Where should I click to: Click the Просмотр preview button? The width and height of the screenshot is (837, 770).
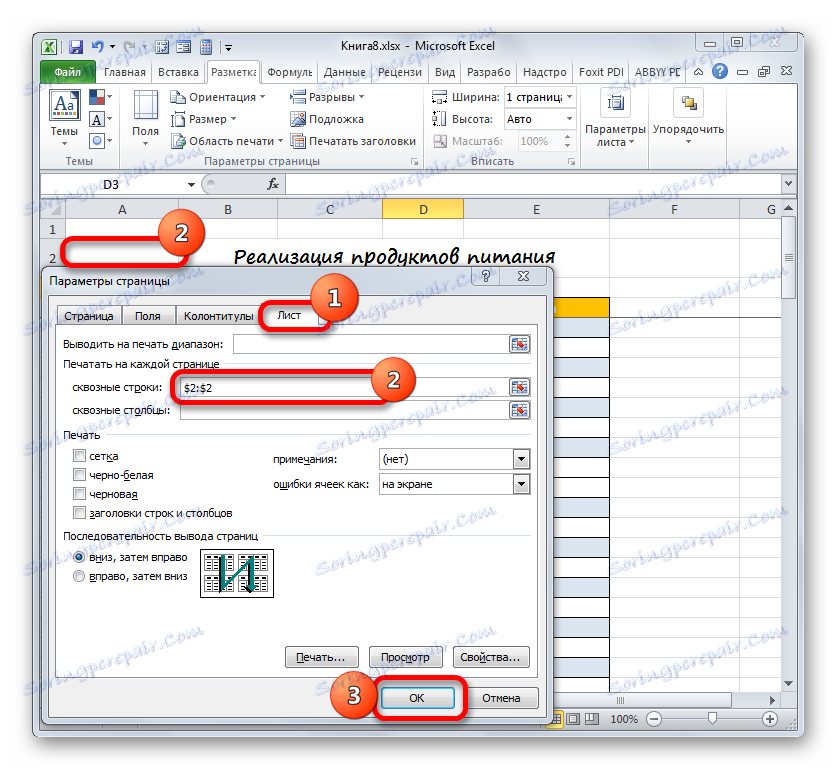[x=405, y=657]
